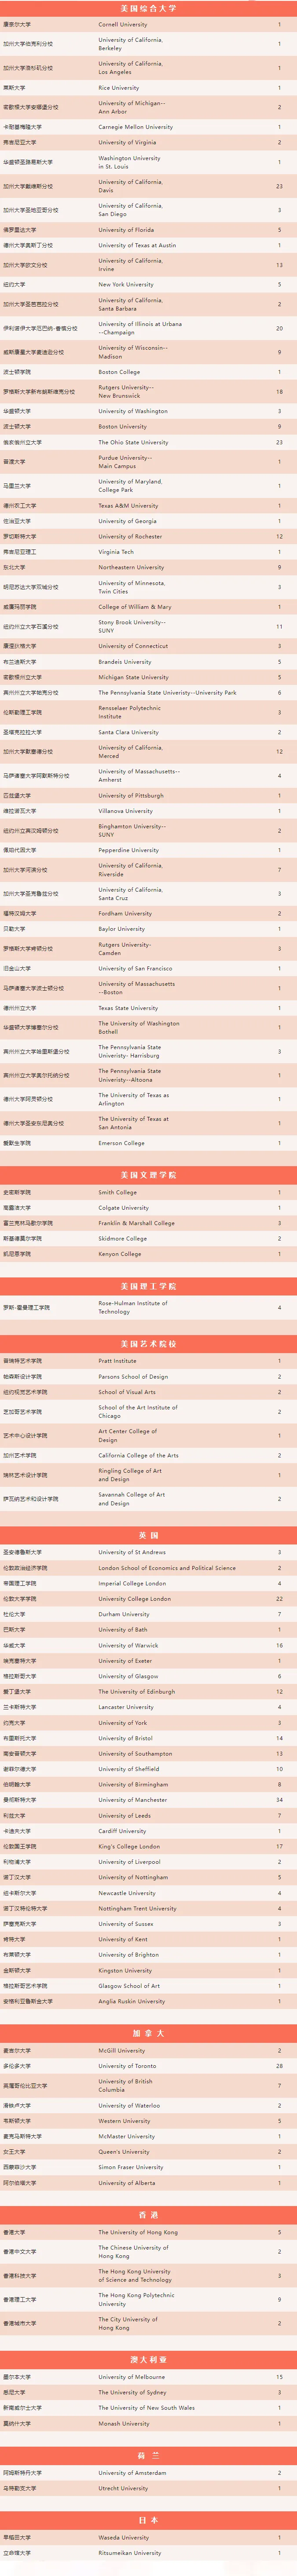Click 'University of Pittsburgh' text
This screenshot has width=297, height=2576.
(x=131, y=796)
